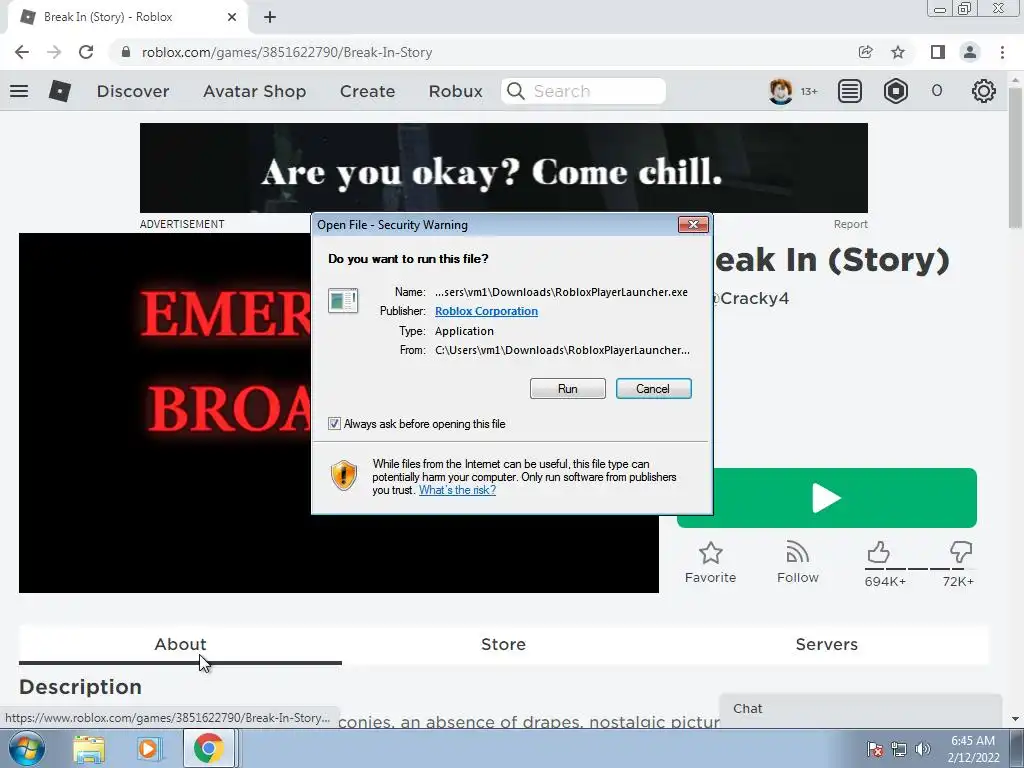Open the Chrome three-dot menu
Image resolution: width=1024 pixels, height=768 pixels.
pos(1002,52)
